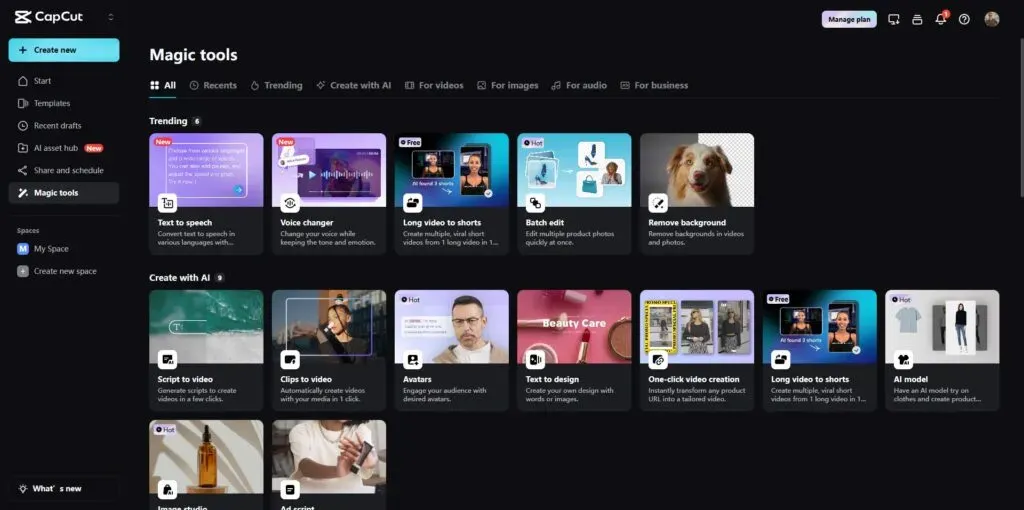
Task: Click the AI model tool icon
Action: (904, 360)
